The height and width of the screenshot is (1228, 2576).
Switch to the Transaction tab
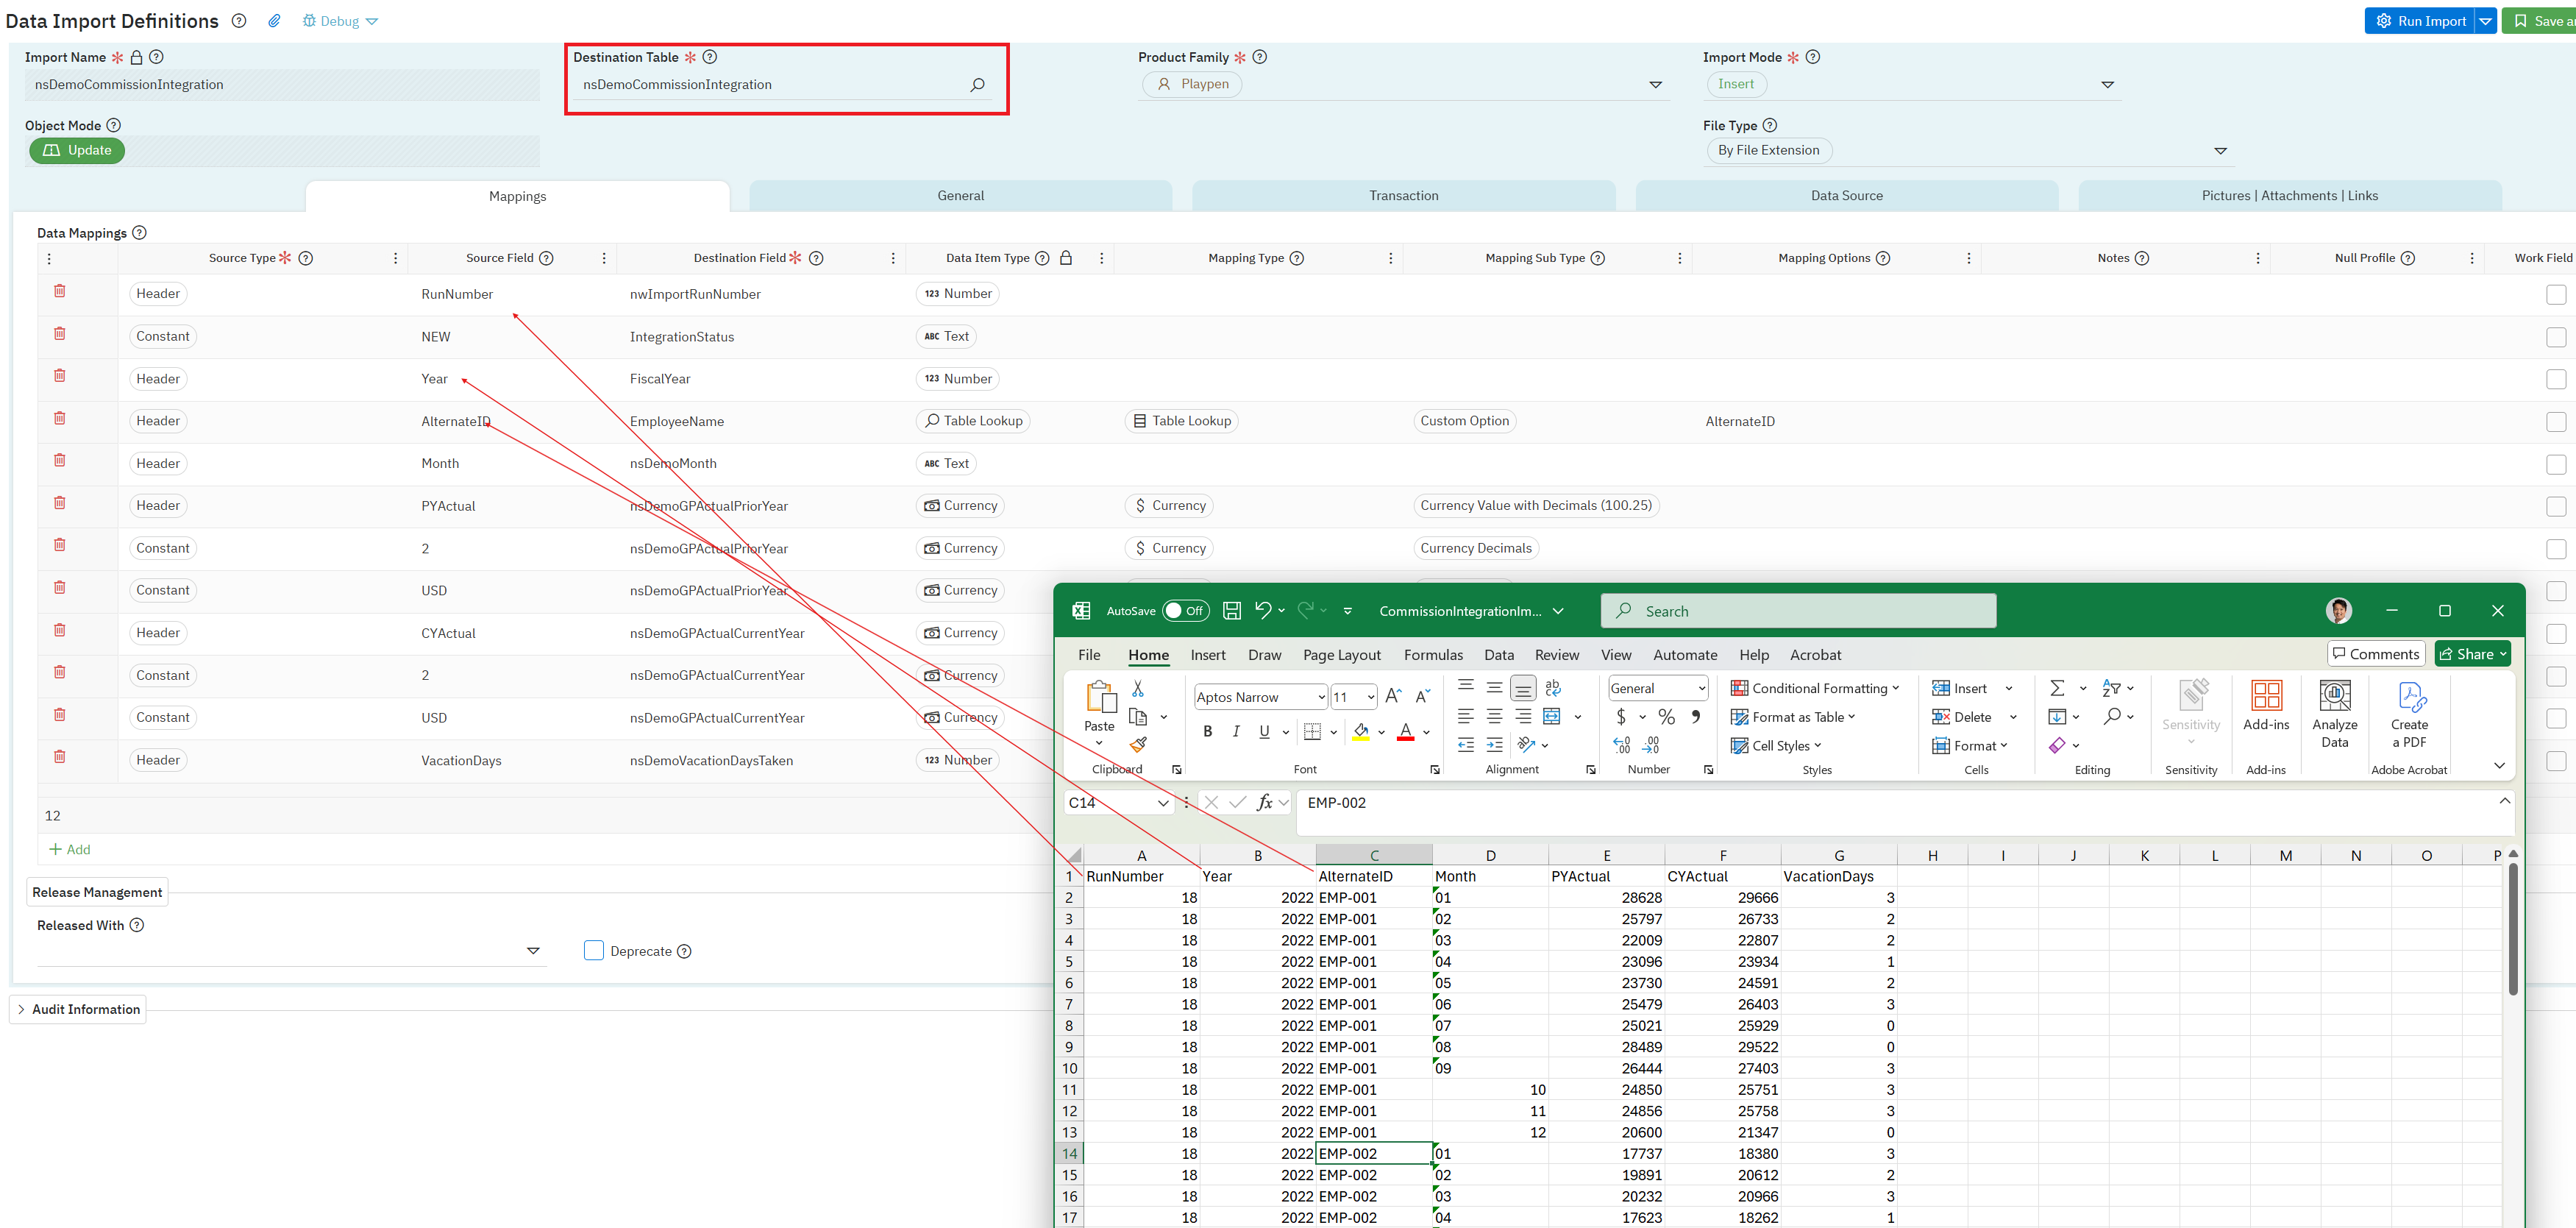coord(1403,196)
